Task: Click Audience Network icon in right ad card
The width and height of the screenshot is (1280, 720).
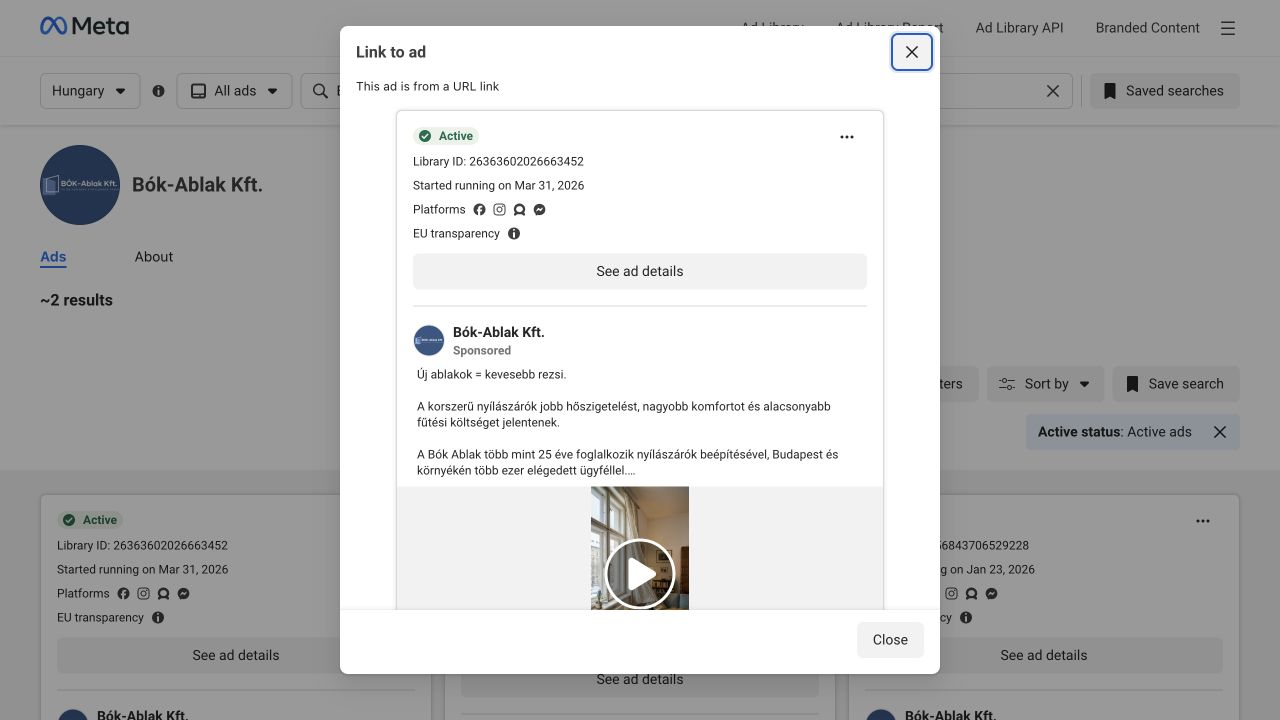Action: click(x=971, y=594)
